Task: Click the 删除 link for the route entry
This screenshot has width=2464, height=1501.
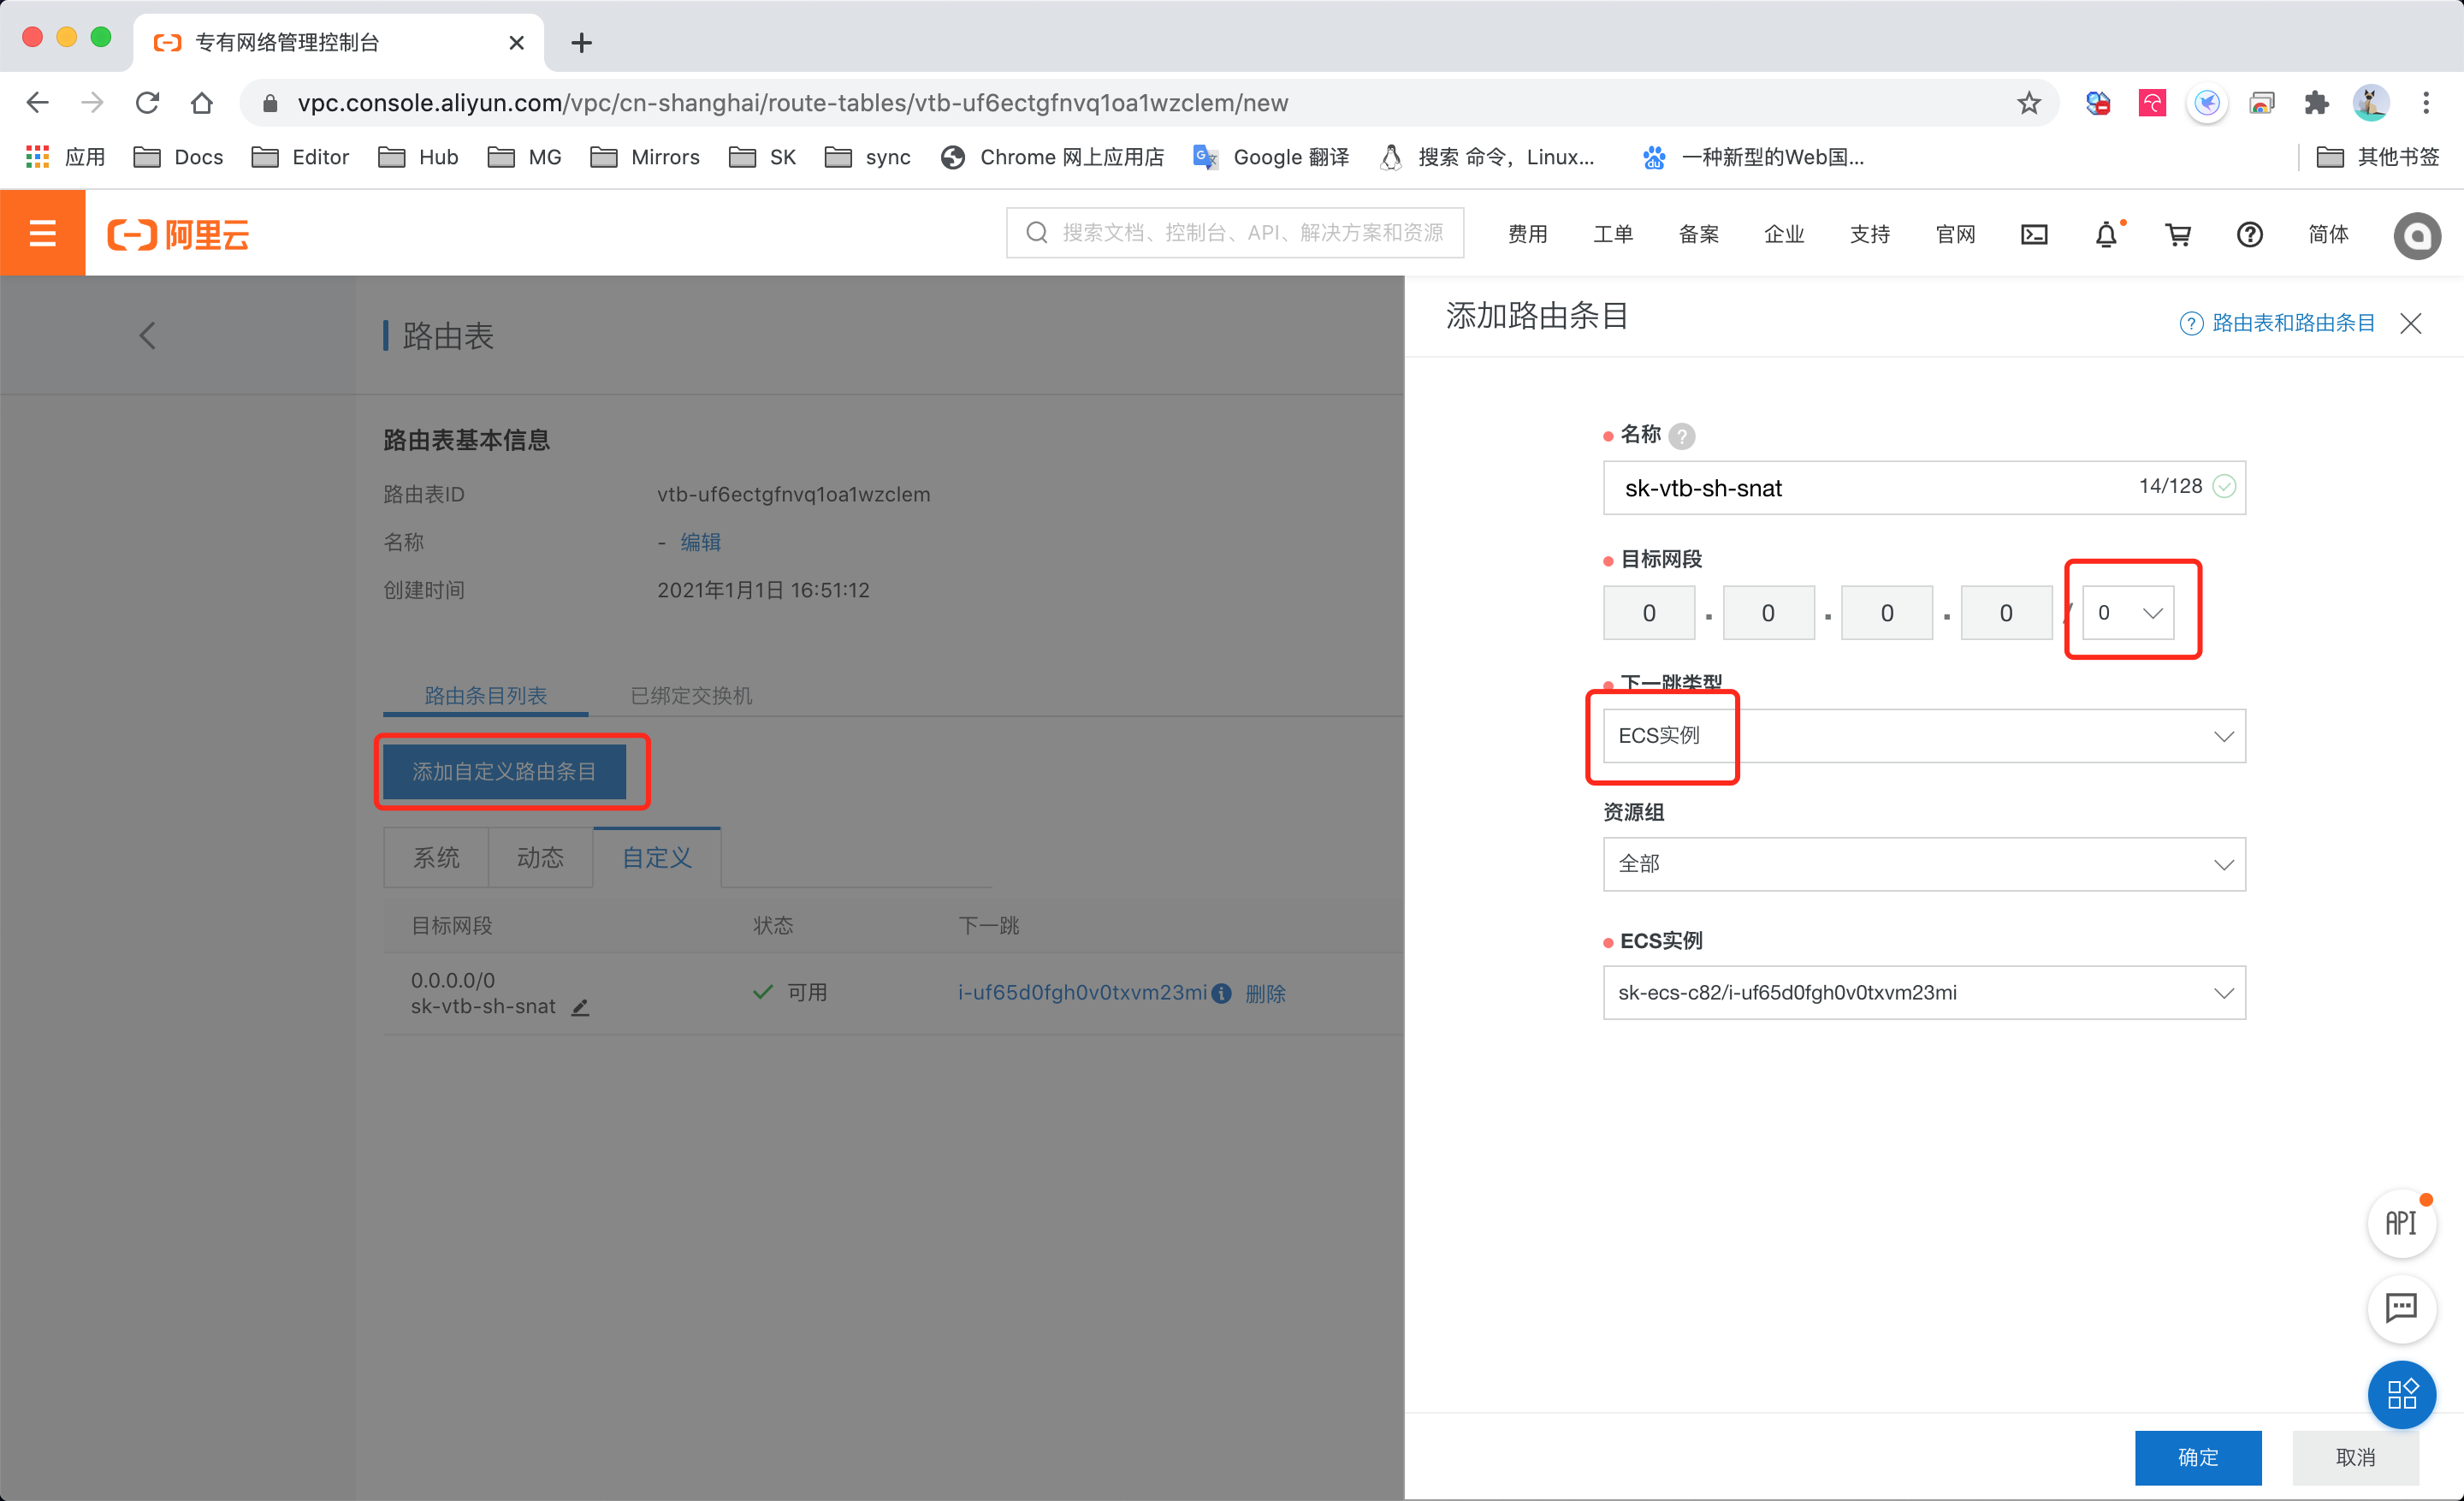Action: pos(1265,993)
